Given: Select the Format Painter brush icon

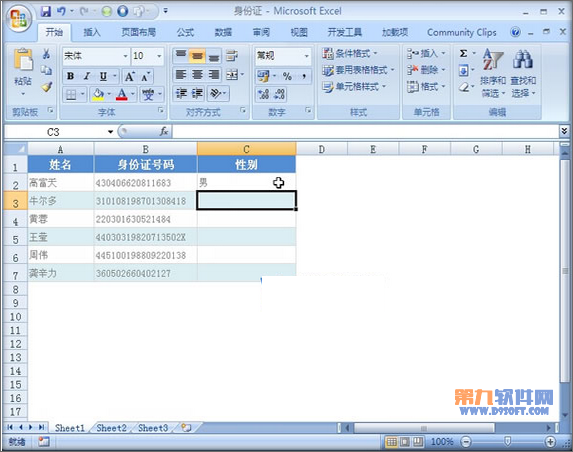Looking at the screenshot, I should (x=46, y=87).
